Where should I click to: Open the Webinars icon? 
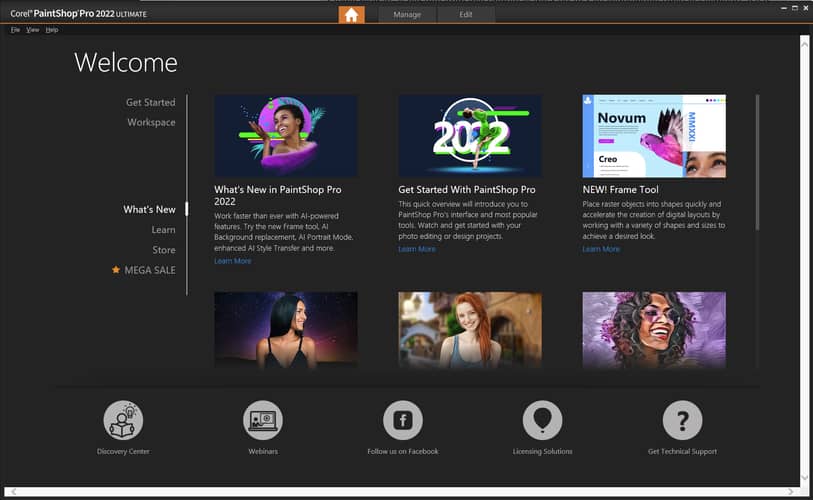[x=263, y=420]
